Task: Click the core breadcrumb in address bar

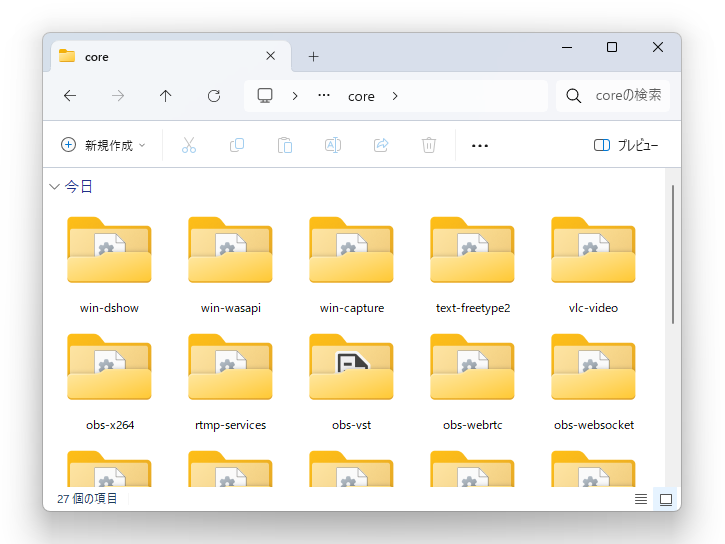Action: click(361, 96)
